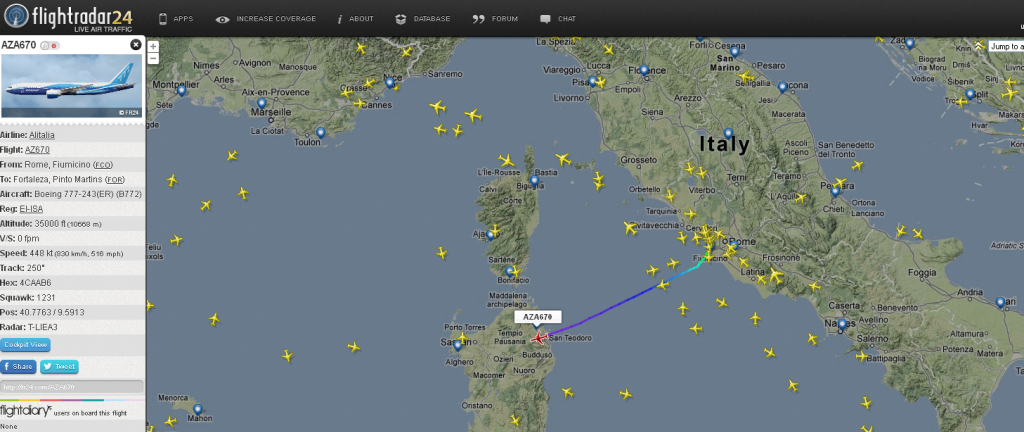Select airport pin near Bonifacio
The height and width of the screenshot is (432, 1024).
pyautogui.click(x=509, y=271)
